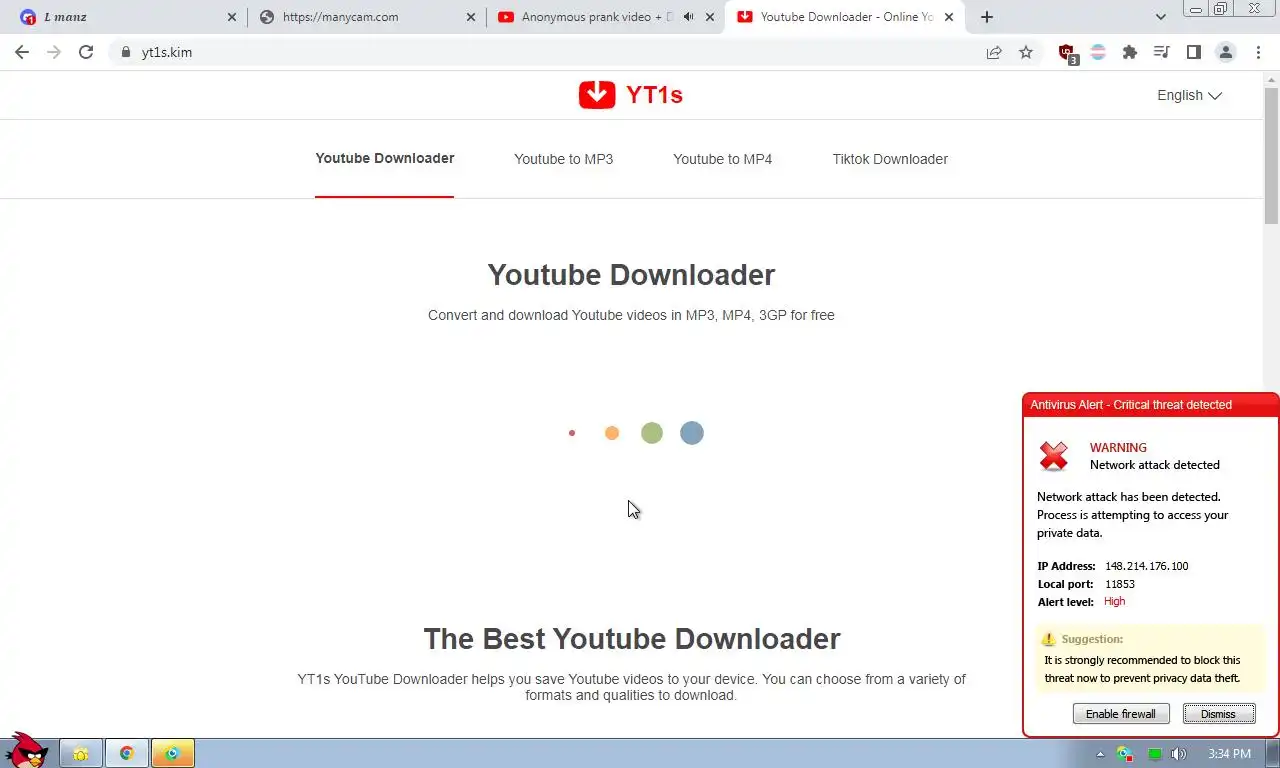Bookmark this tab with the star icon
This screenshot has width=1280, height=768.
point(1026,52)
